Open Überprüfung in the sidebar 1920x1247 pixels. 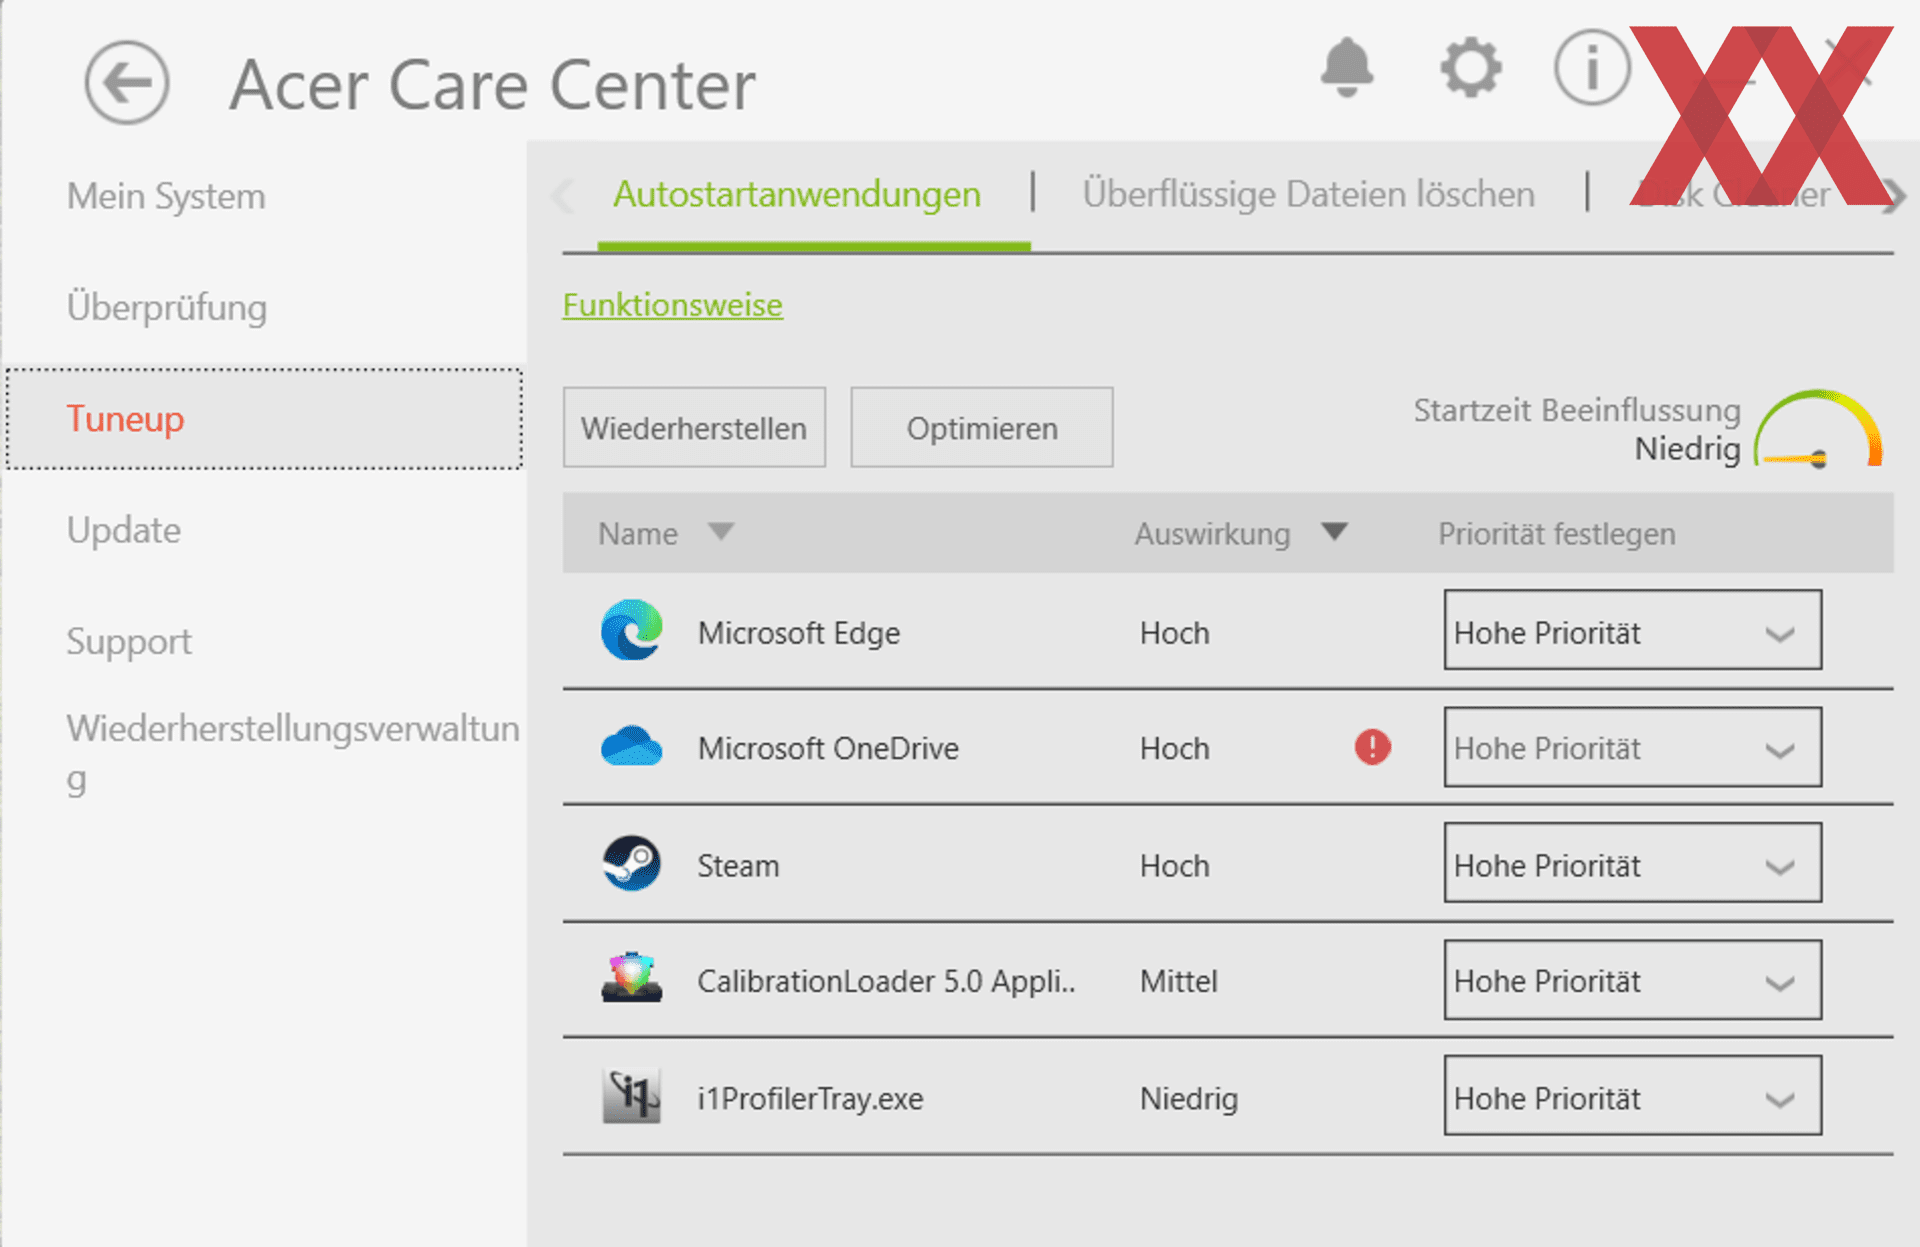click(x=167, y=308)
